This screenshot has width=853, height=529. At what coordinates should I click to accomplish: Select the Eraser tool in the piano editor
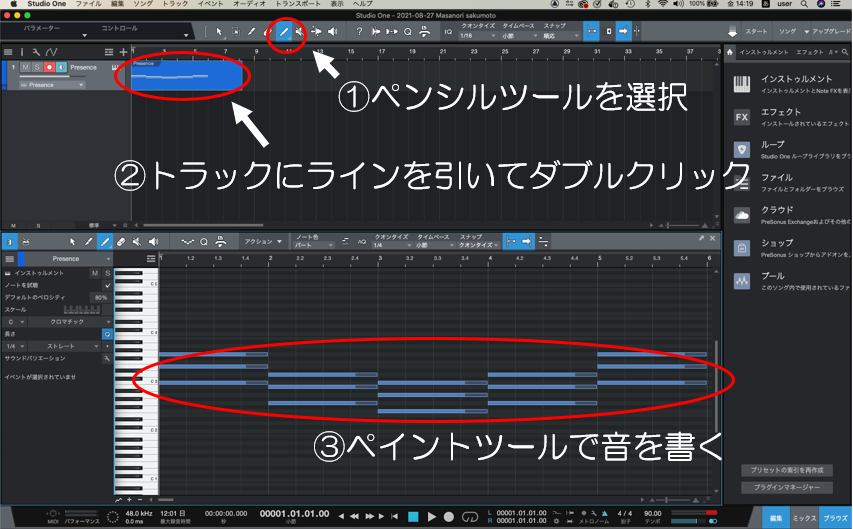point(121,242)
